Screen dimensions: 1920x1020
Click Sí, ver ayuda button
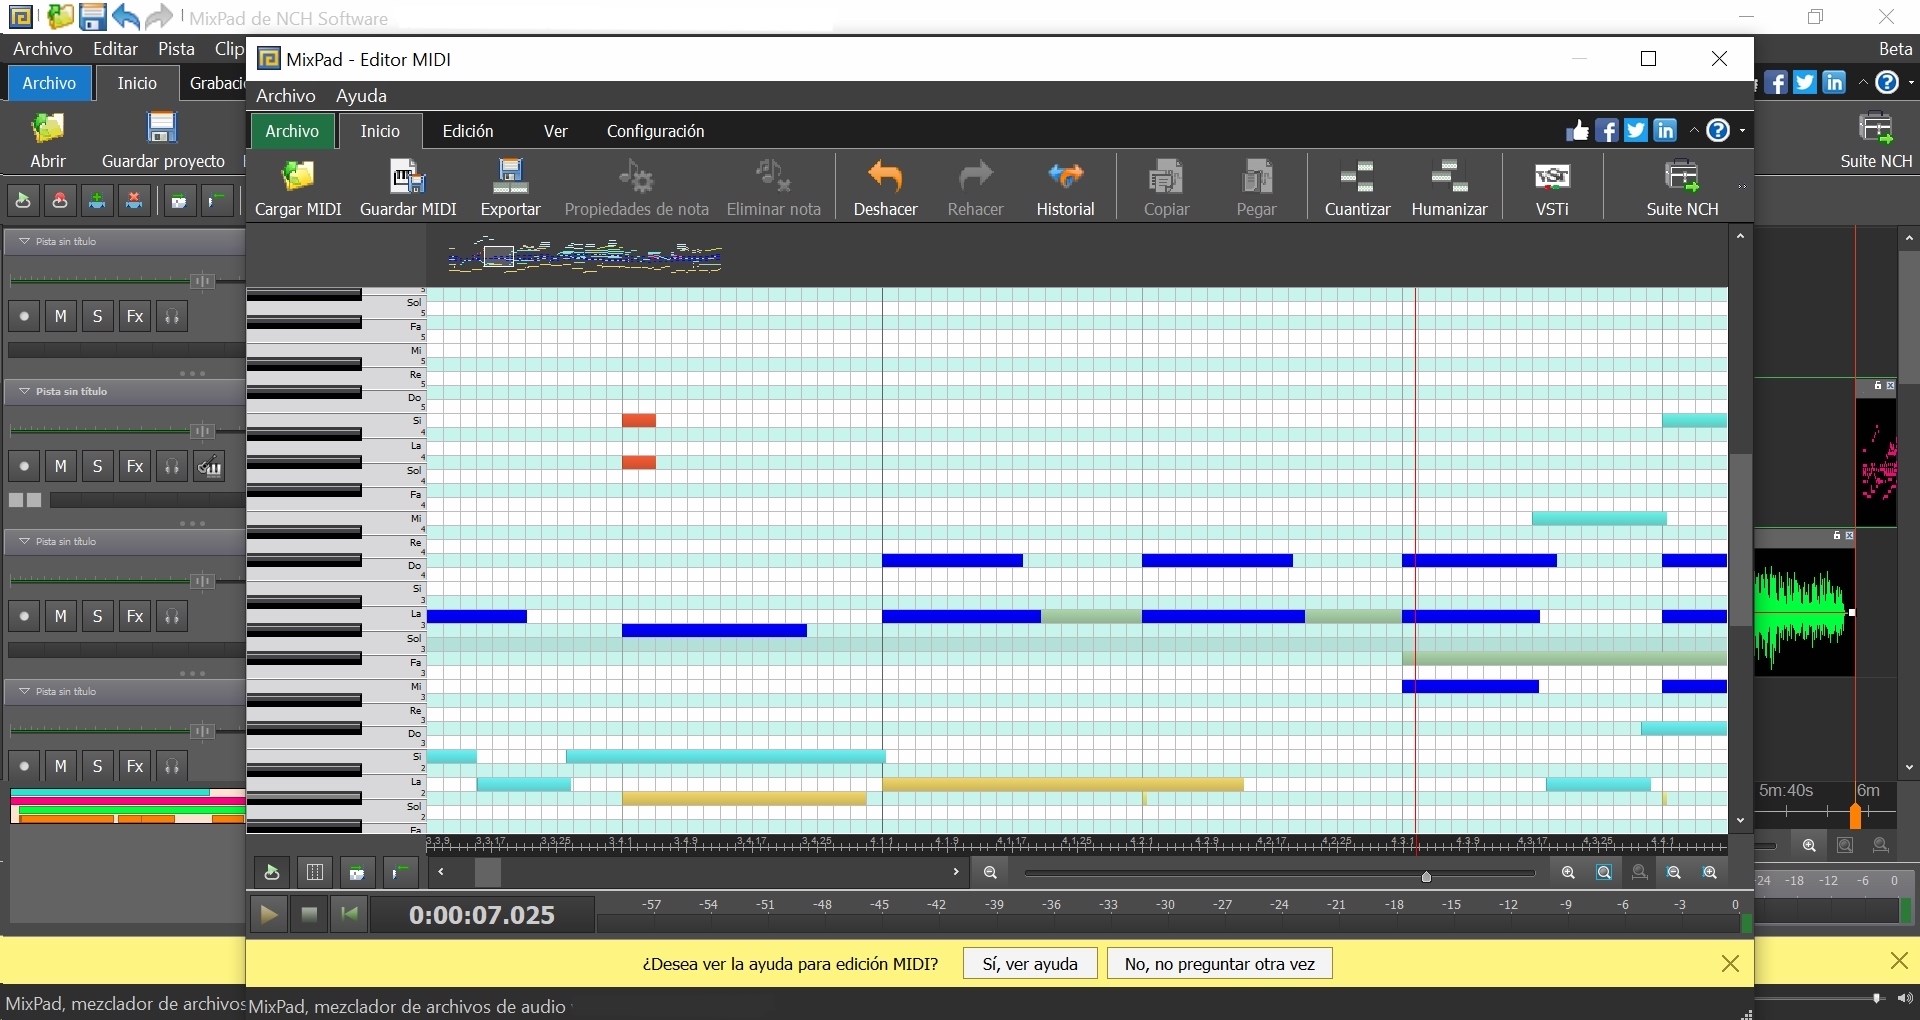[x=1029, y=963]
